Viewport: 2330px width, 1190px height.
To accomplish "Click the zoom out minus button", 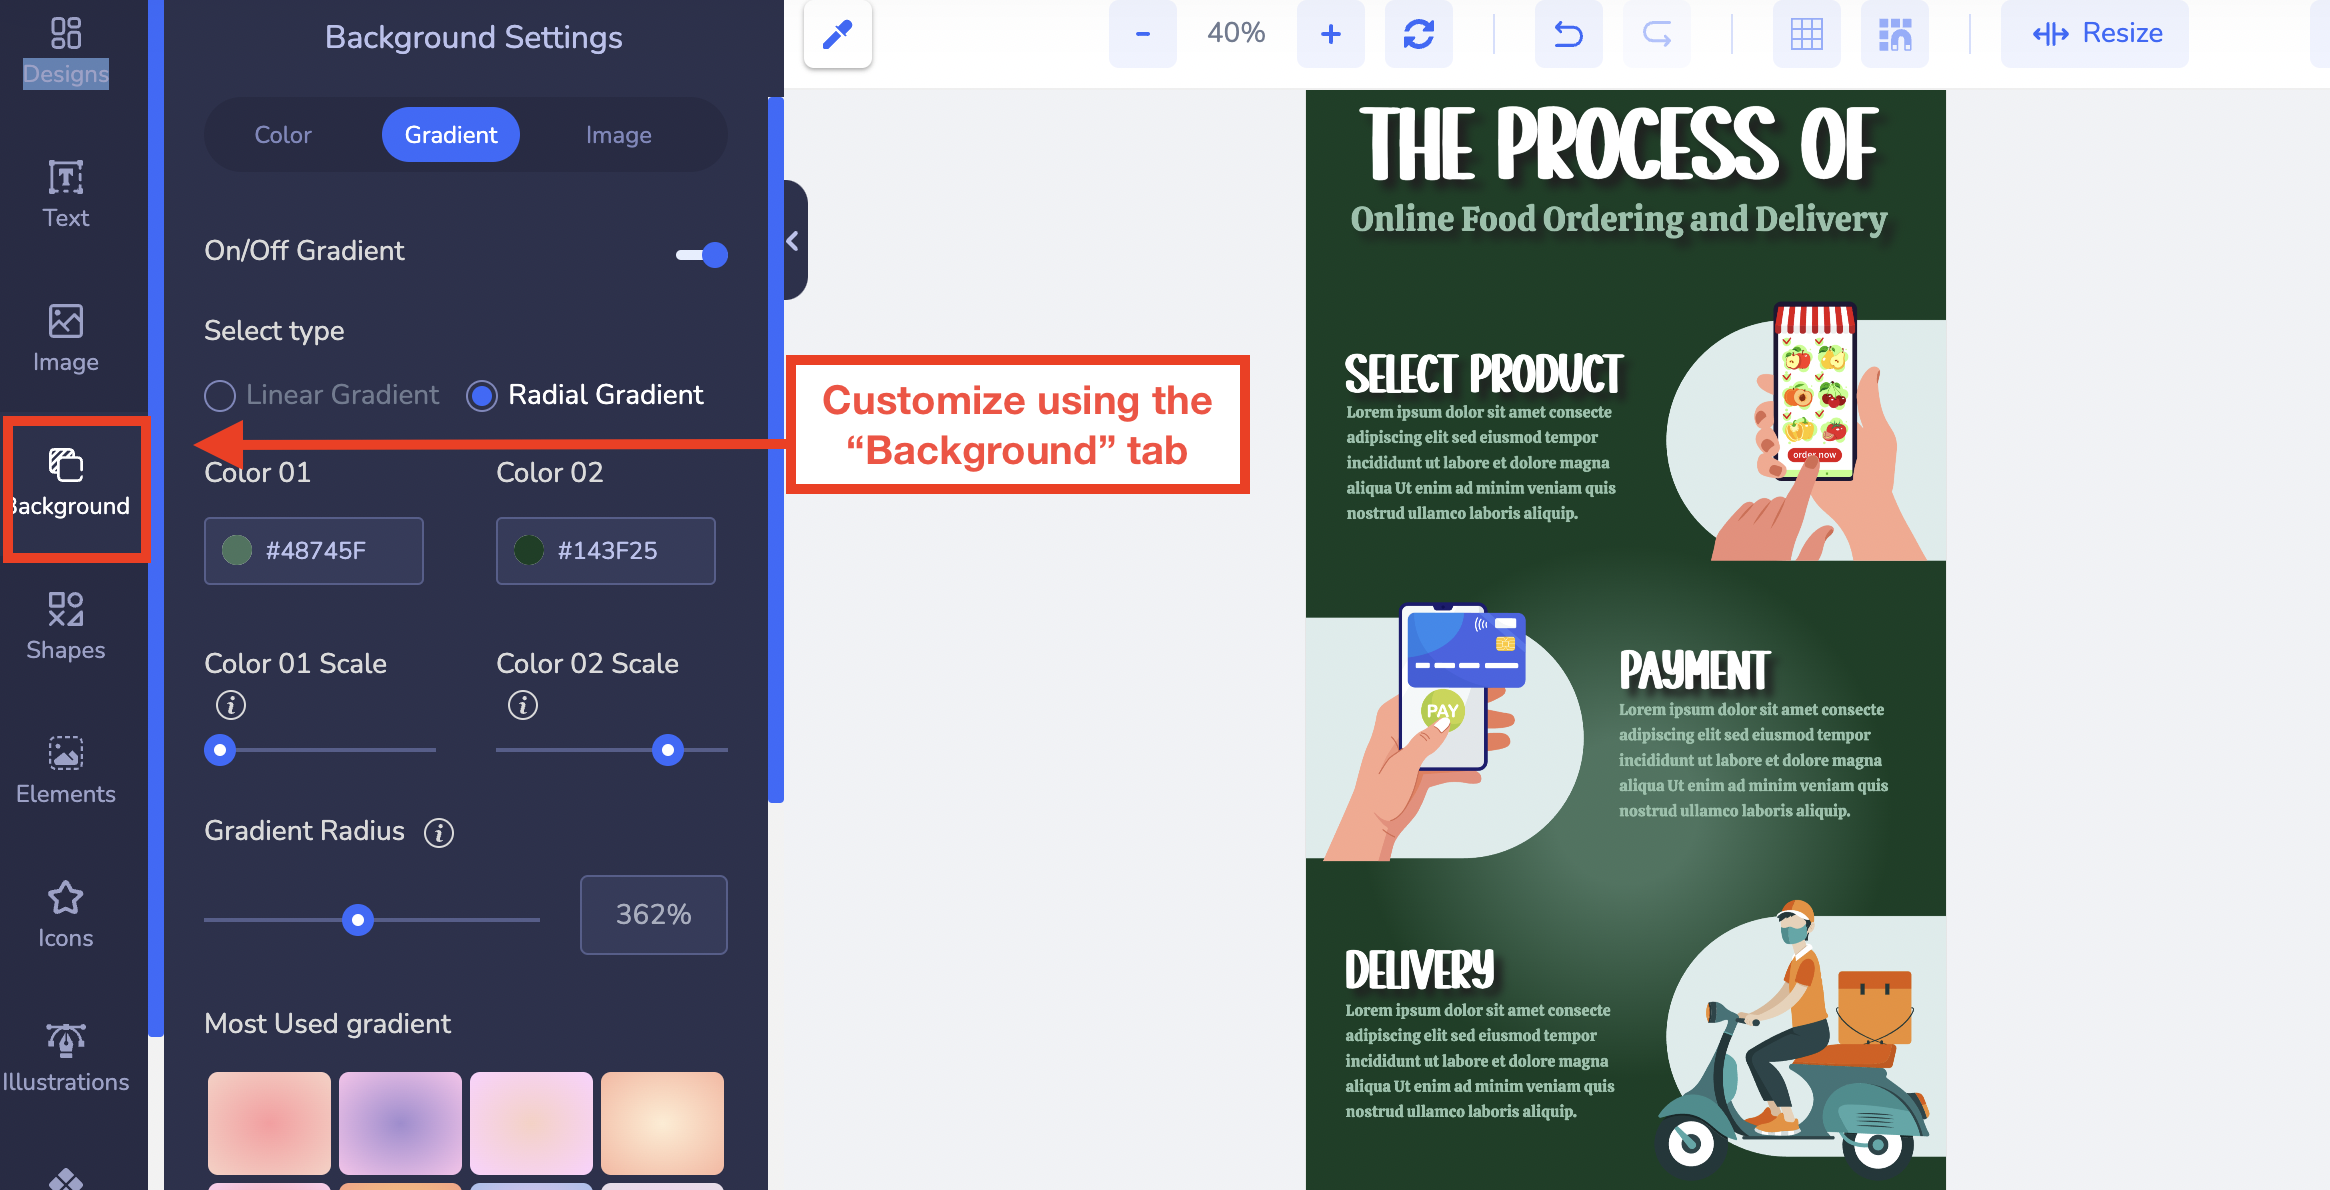I will click(x=1143, y=35).
